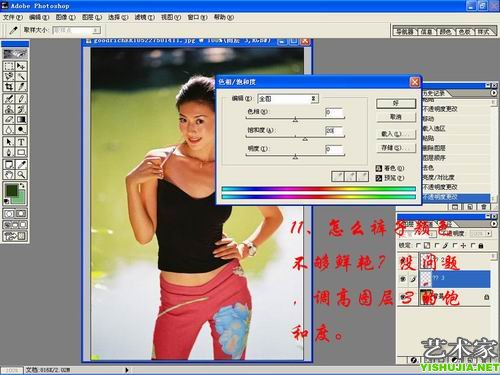This screenshot has width=500, height=375.
Task: Switch to the 导航器 palette tab
Action: [404, 32]
